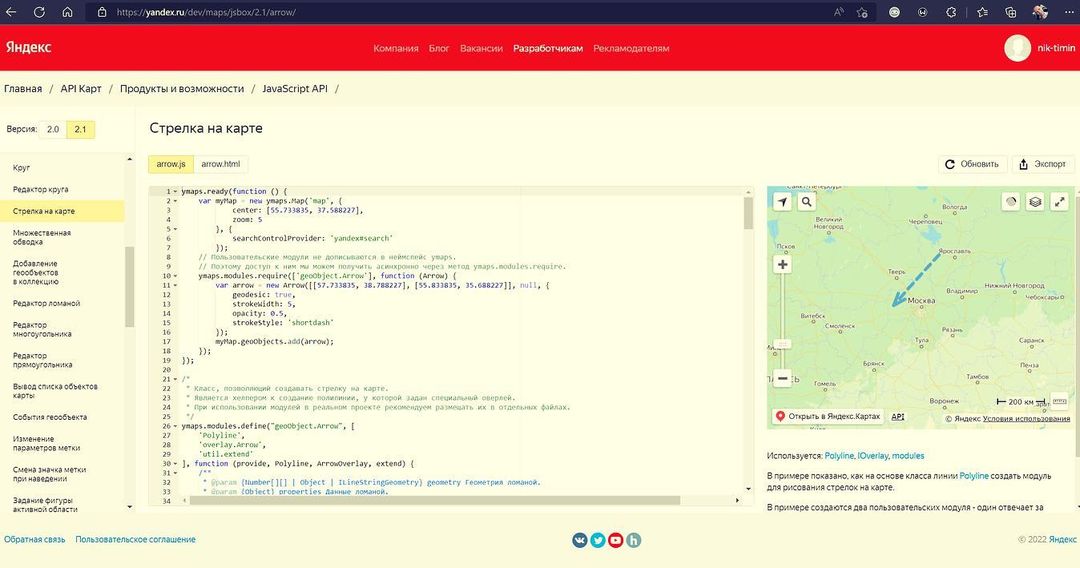
Task: Click the Яндекс logo
Action: [28, 48]
